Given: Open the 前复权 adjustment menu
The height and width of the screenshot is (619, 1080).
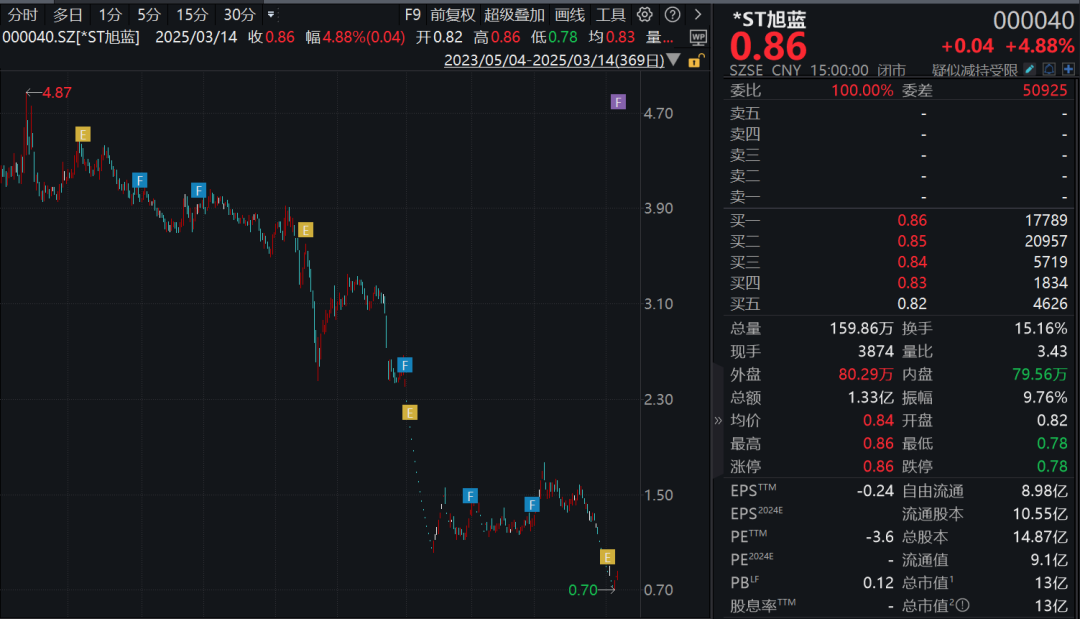Looking at the screenshot, I should [x=453, y=14].
